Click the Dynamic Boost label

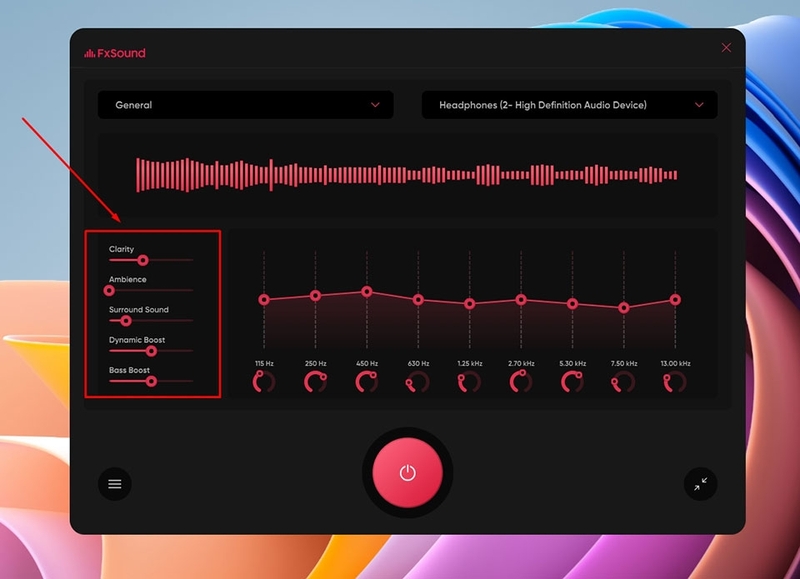pos(137,340)
